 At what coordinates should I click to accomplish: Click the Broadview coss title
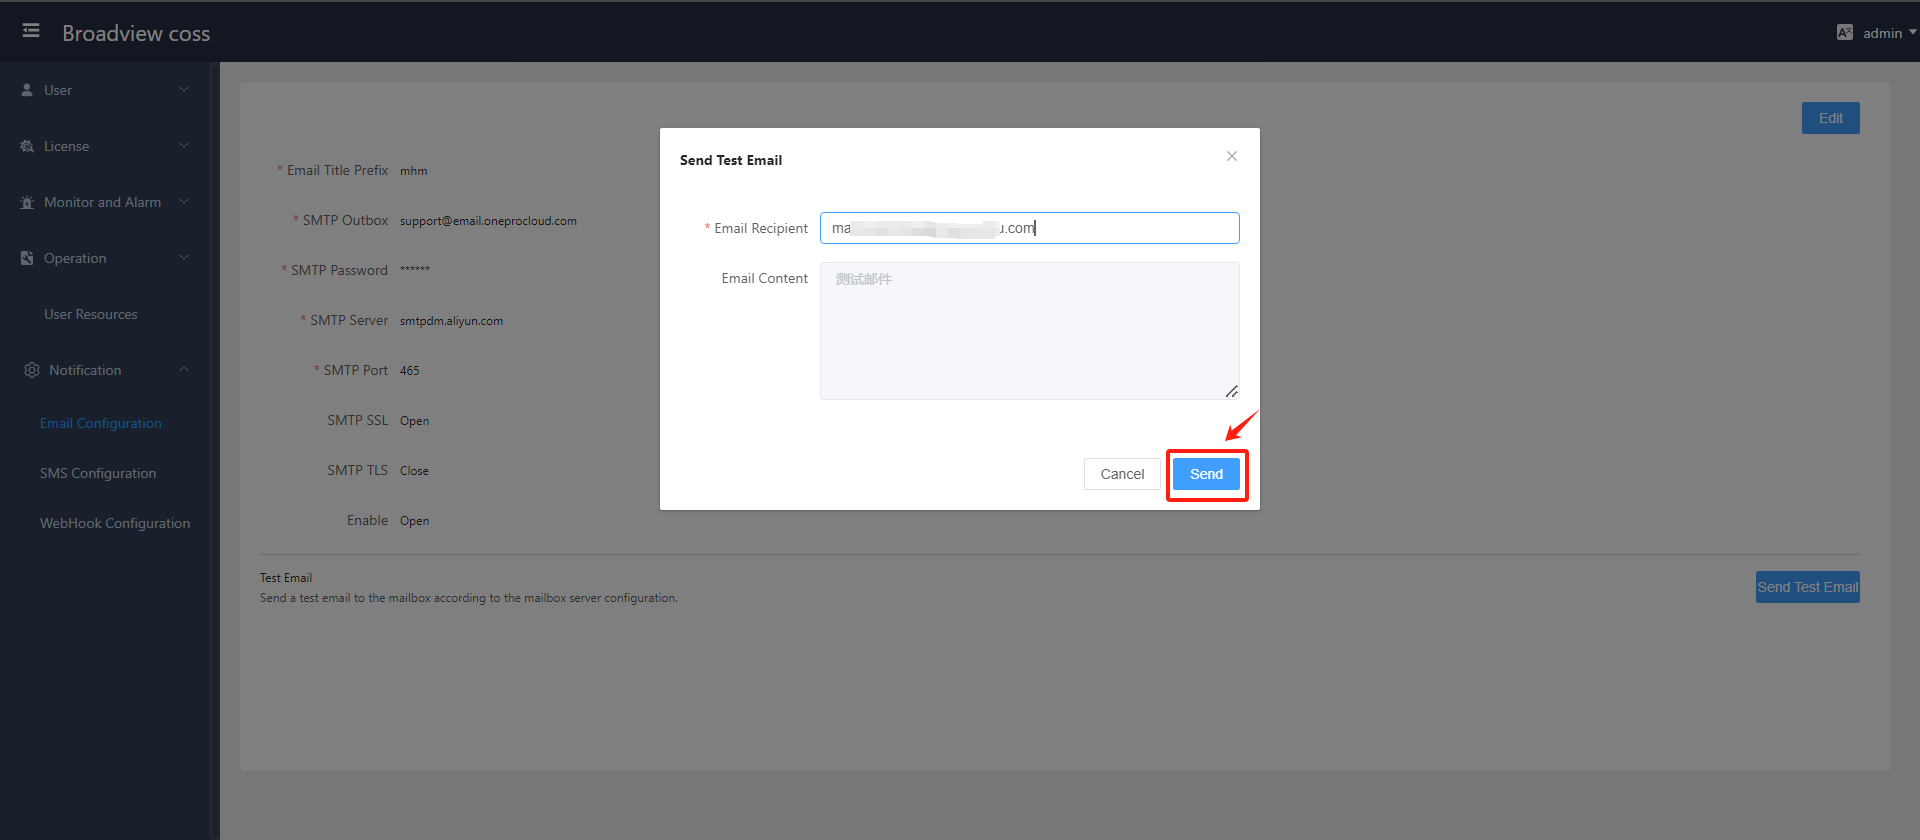point(136,33)
